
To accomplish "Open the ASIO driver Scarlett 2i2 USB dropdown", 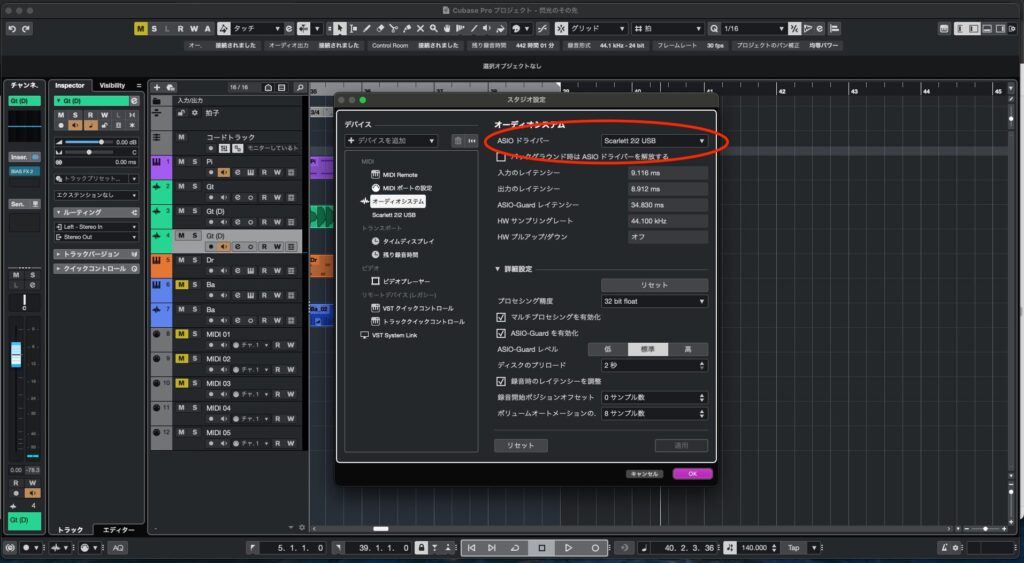I will pyautogui.click(x=654, y=141).
